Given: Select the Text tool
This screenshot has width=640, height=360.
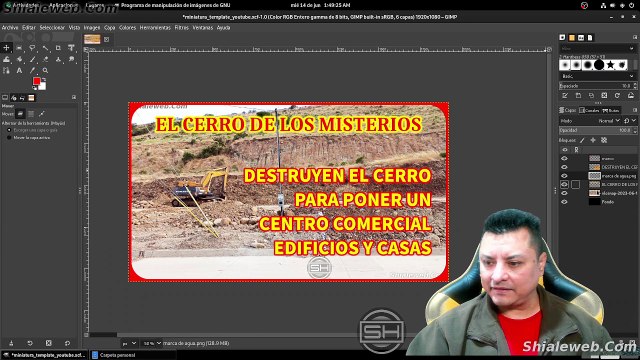Looking at the screenshot, I should (19, 71).
